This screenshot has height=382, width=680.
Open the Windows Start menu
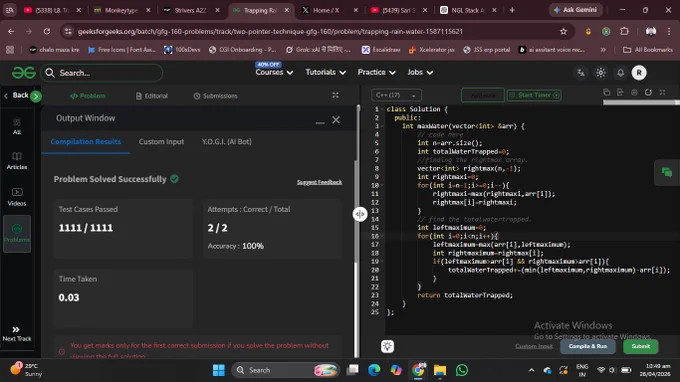pyautogui.click(x=219, y=370)
